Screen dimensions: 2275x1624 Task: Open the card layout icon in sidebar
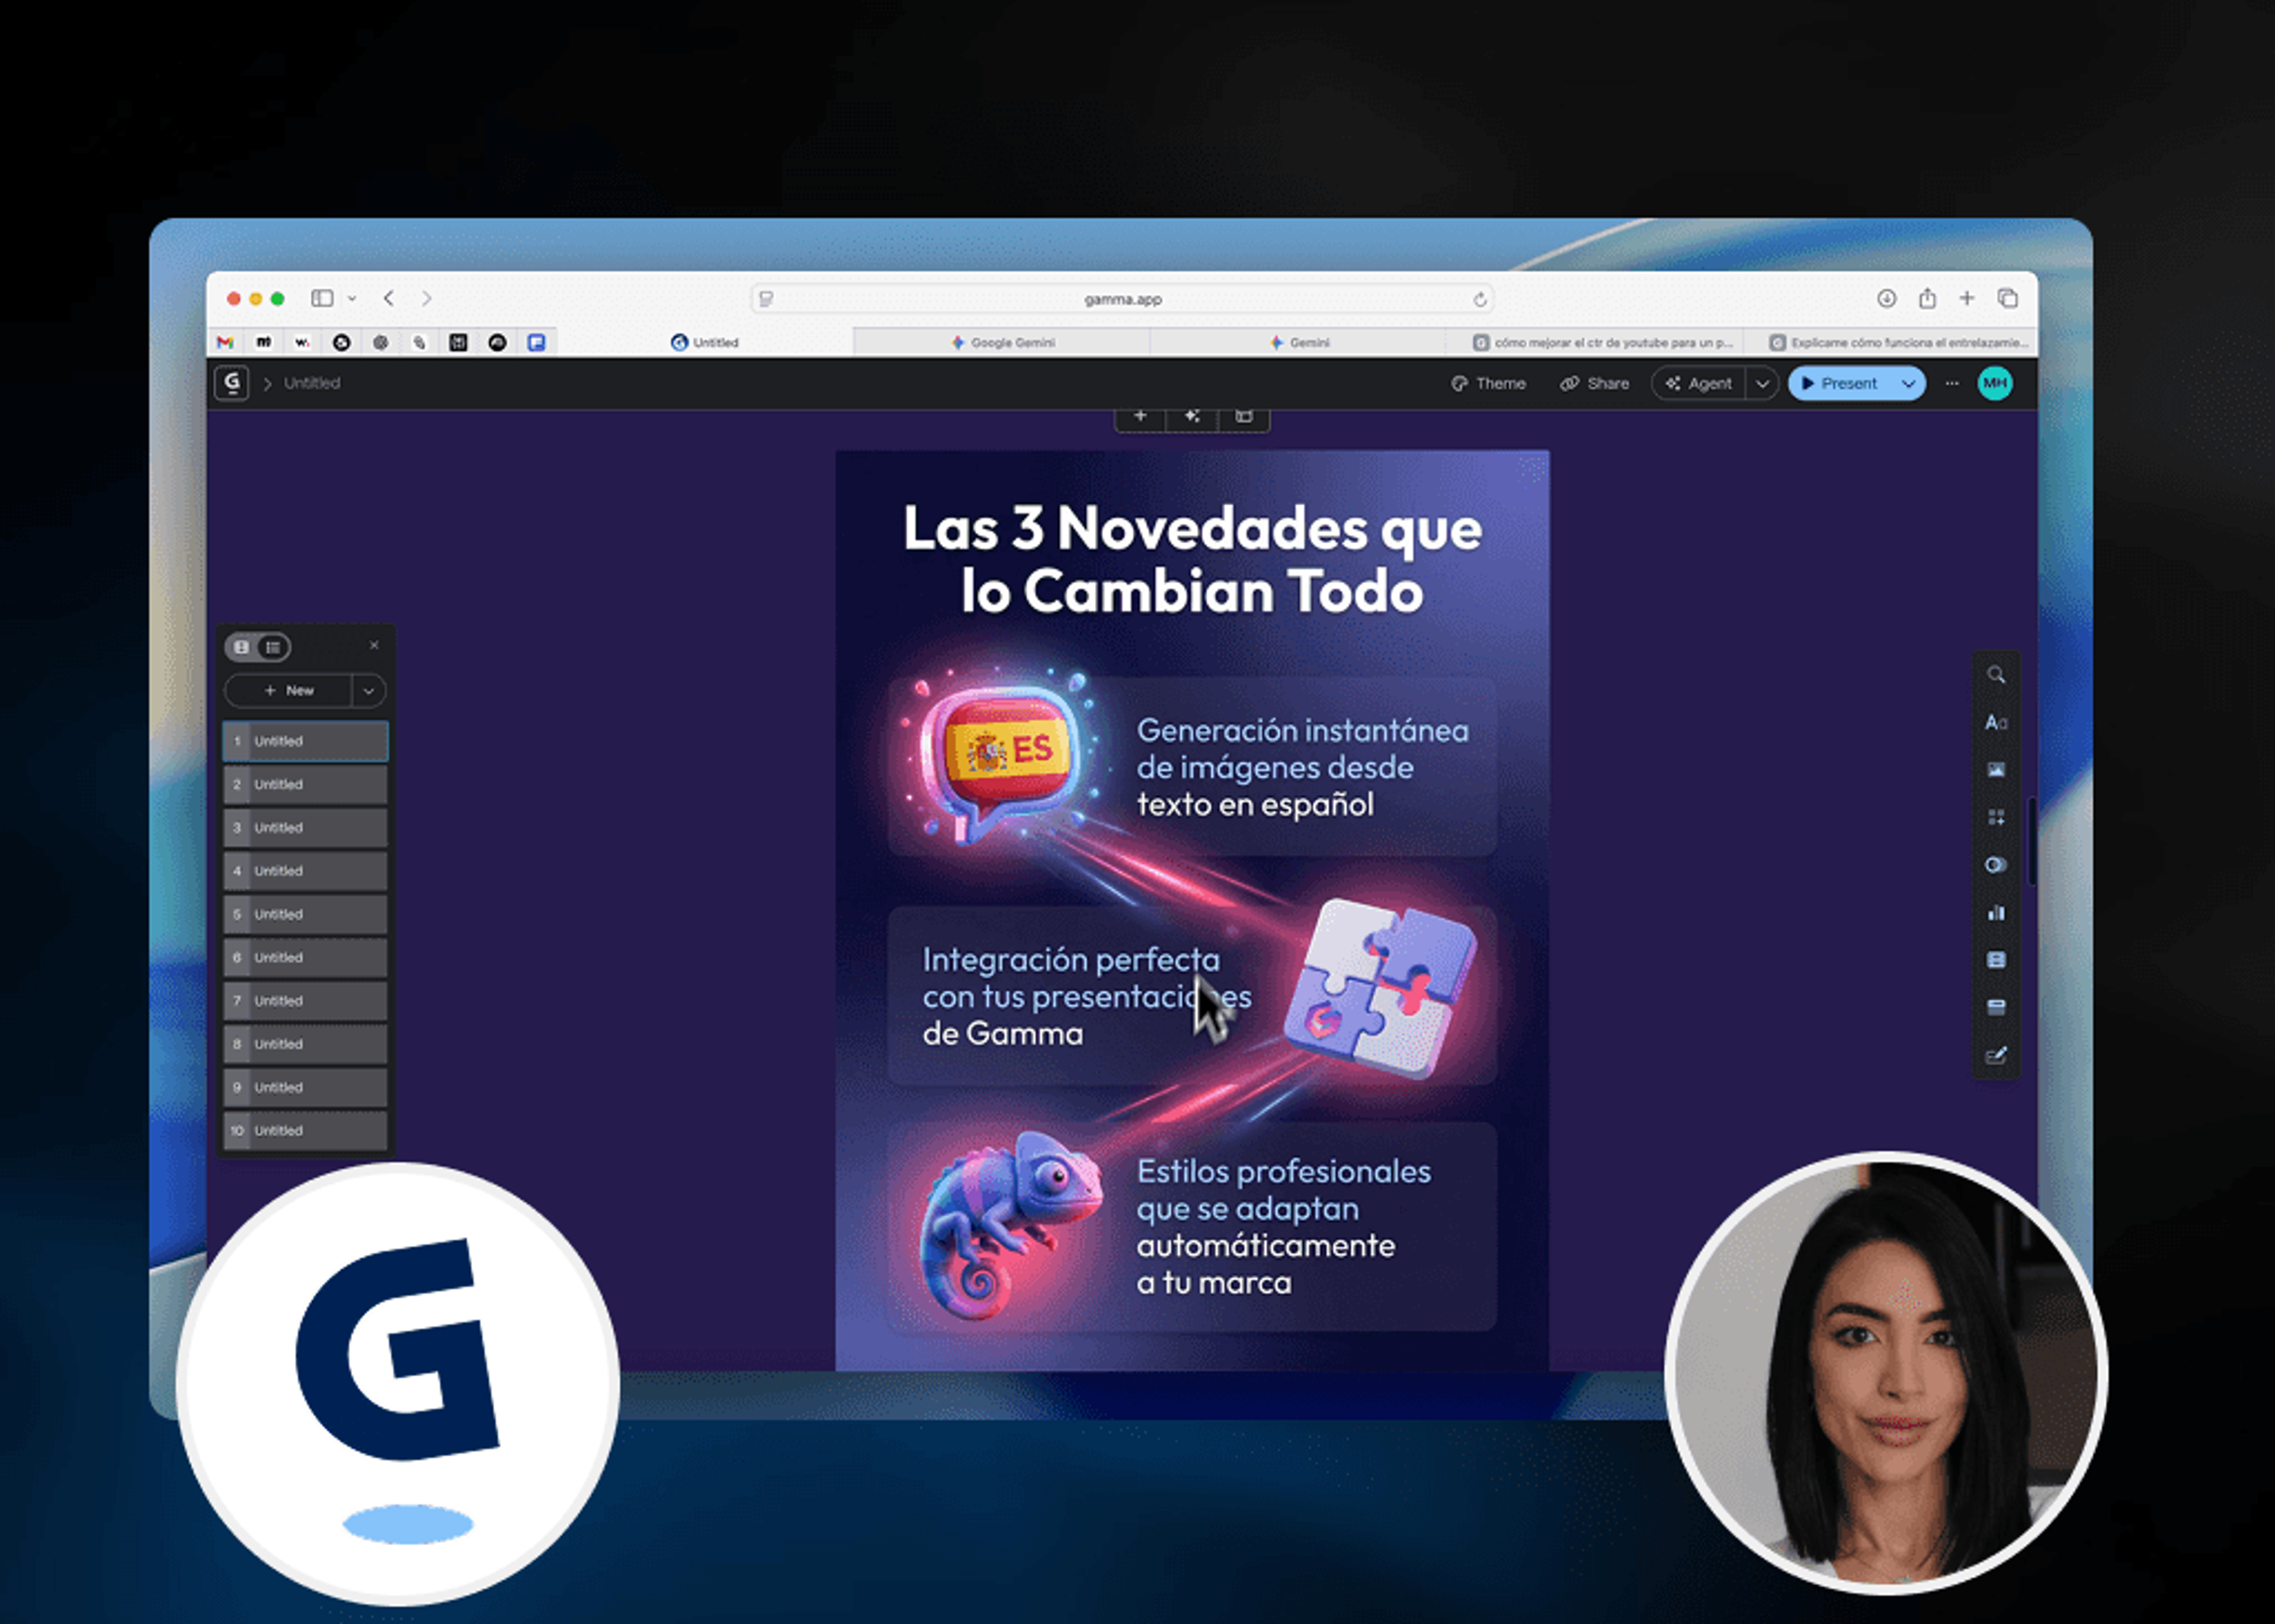tap(1995, 1007)
